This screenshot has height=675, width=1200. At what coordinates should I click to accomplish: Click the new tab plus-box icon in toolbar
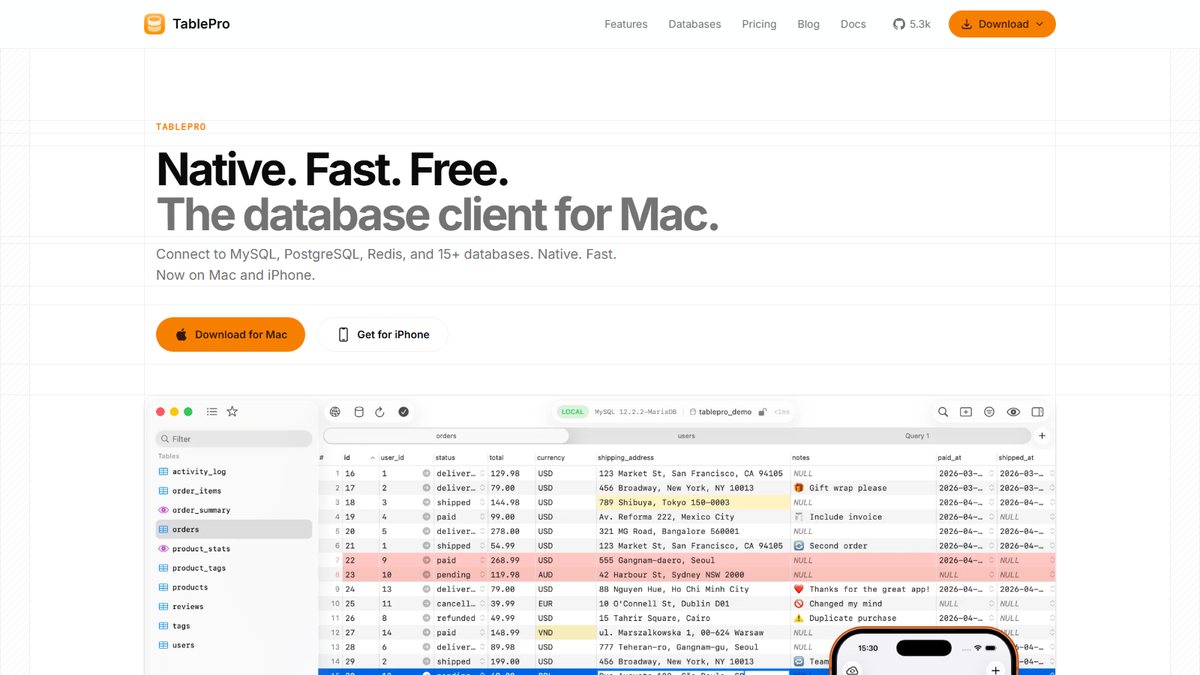966,411
